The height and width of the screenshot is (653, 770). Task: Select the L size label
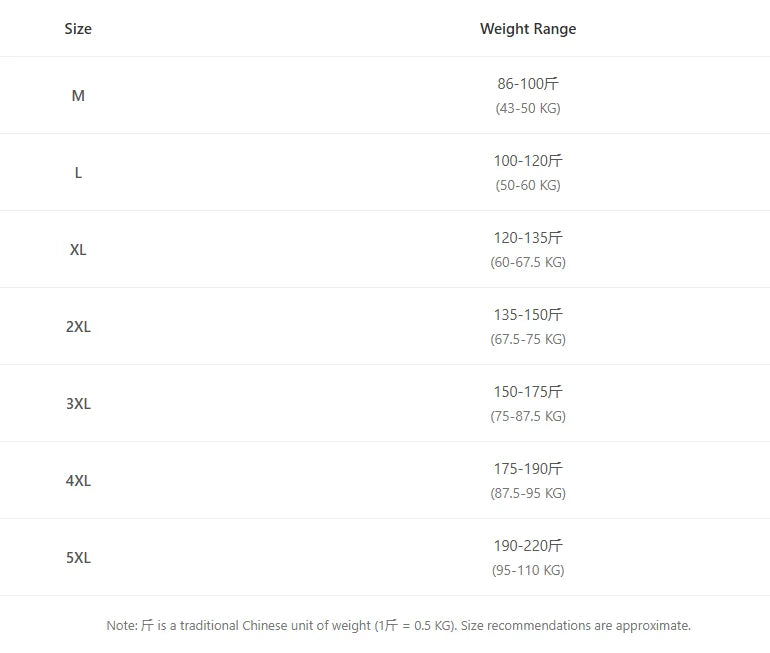78,173
